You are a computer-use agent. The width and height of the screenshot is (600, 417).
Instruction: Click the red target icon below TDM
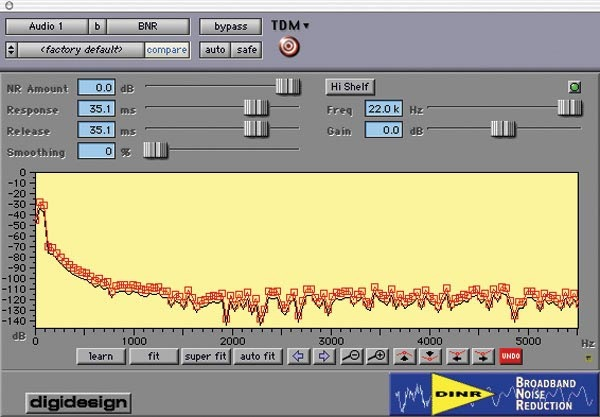click(286, 47)
